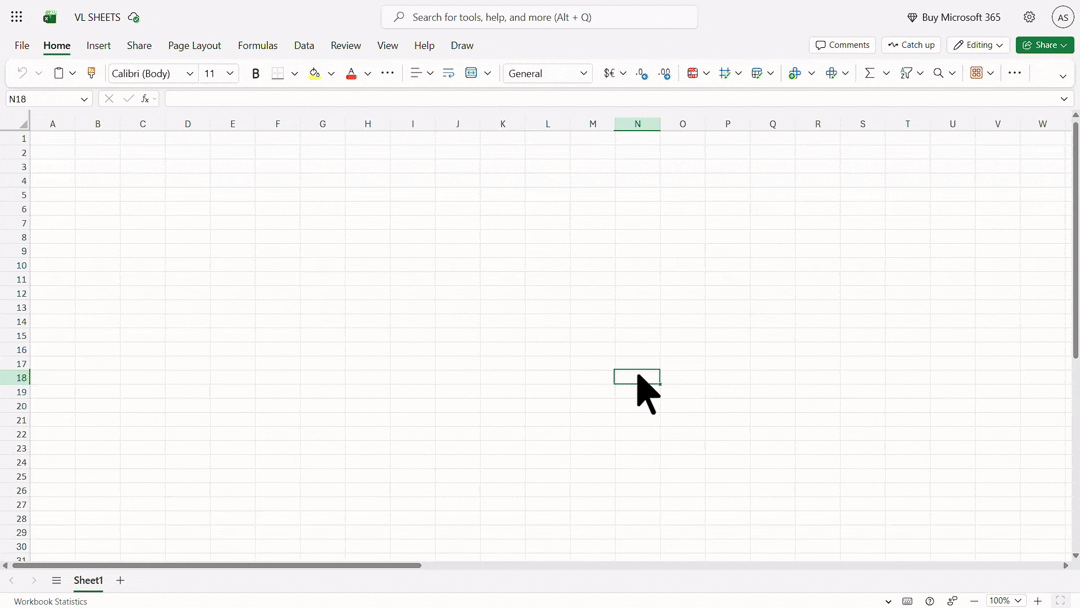
Task: Click Workbook Statistics in status bar
Action: [50, 601]
